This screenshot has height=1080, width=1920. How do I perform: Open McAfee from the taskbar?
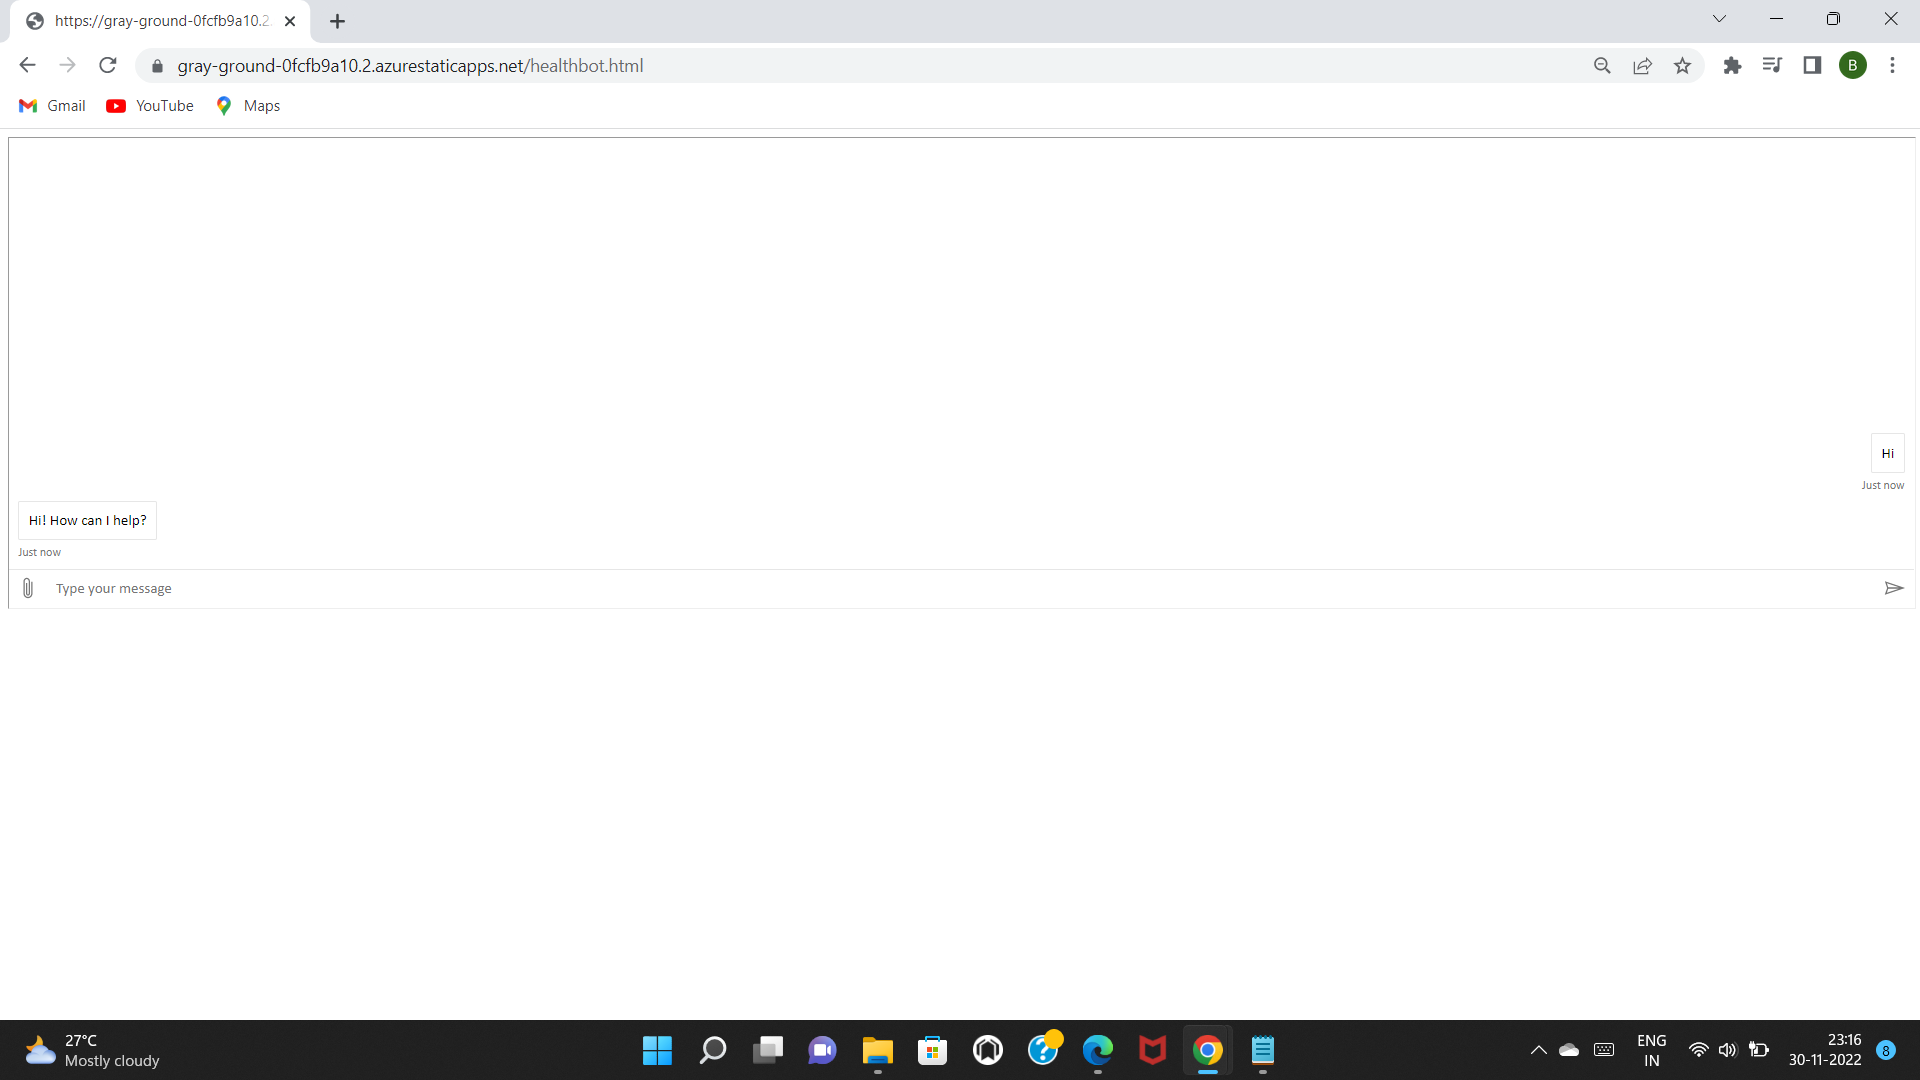pyautogui.click(x=1152, y=1050)
